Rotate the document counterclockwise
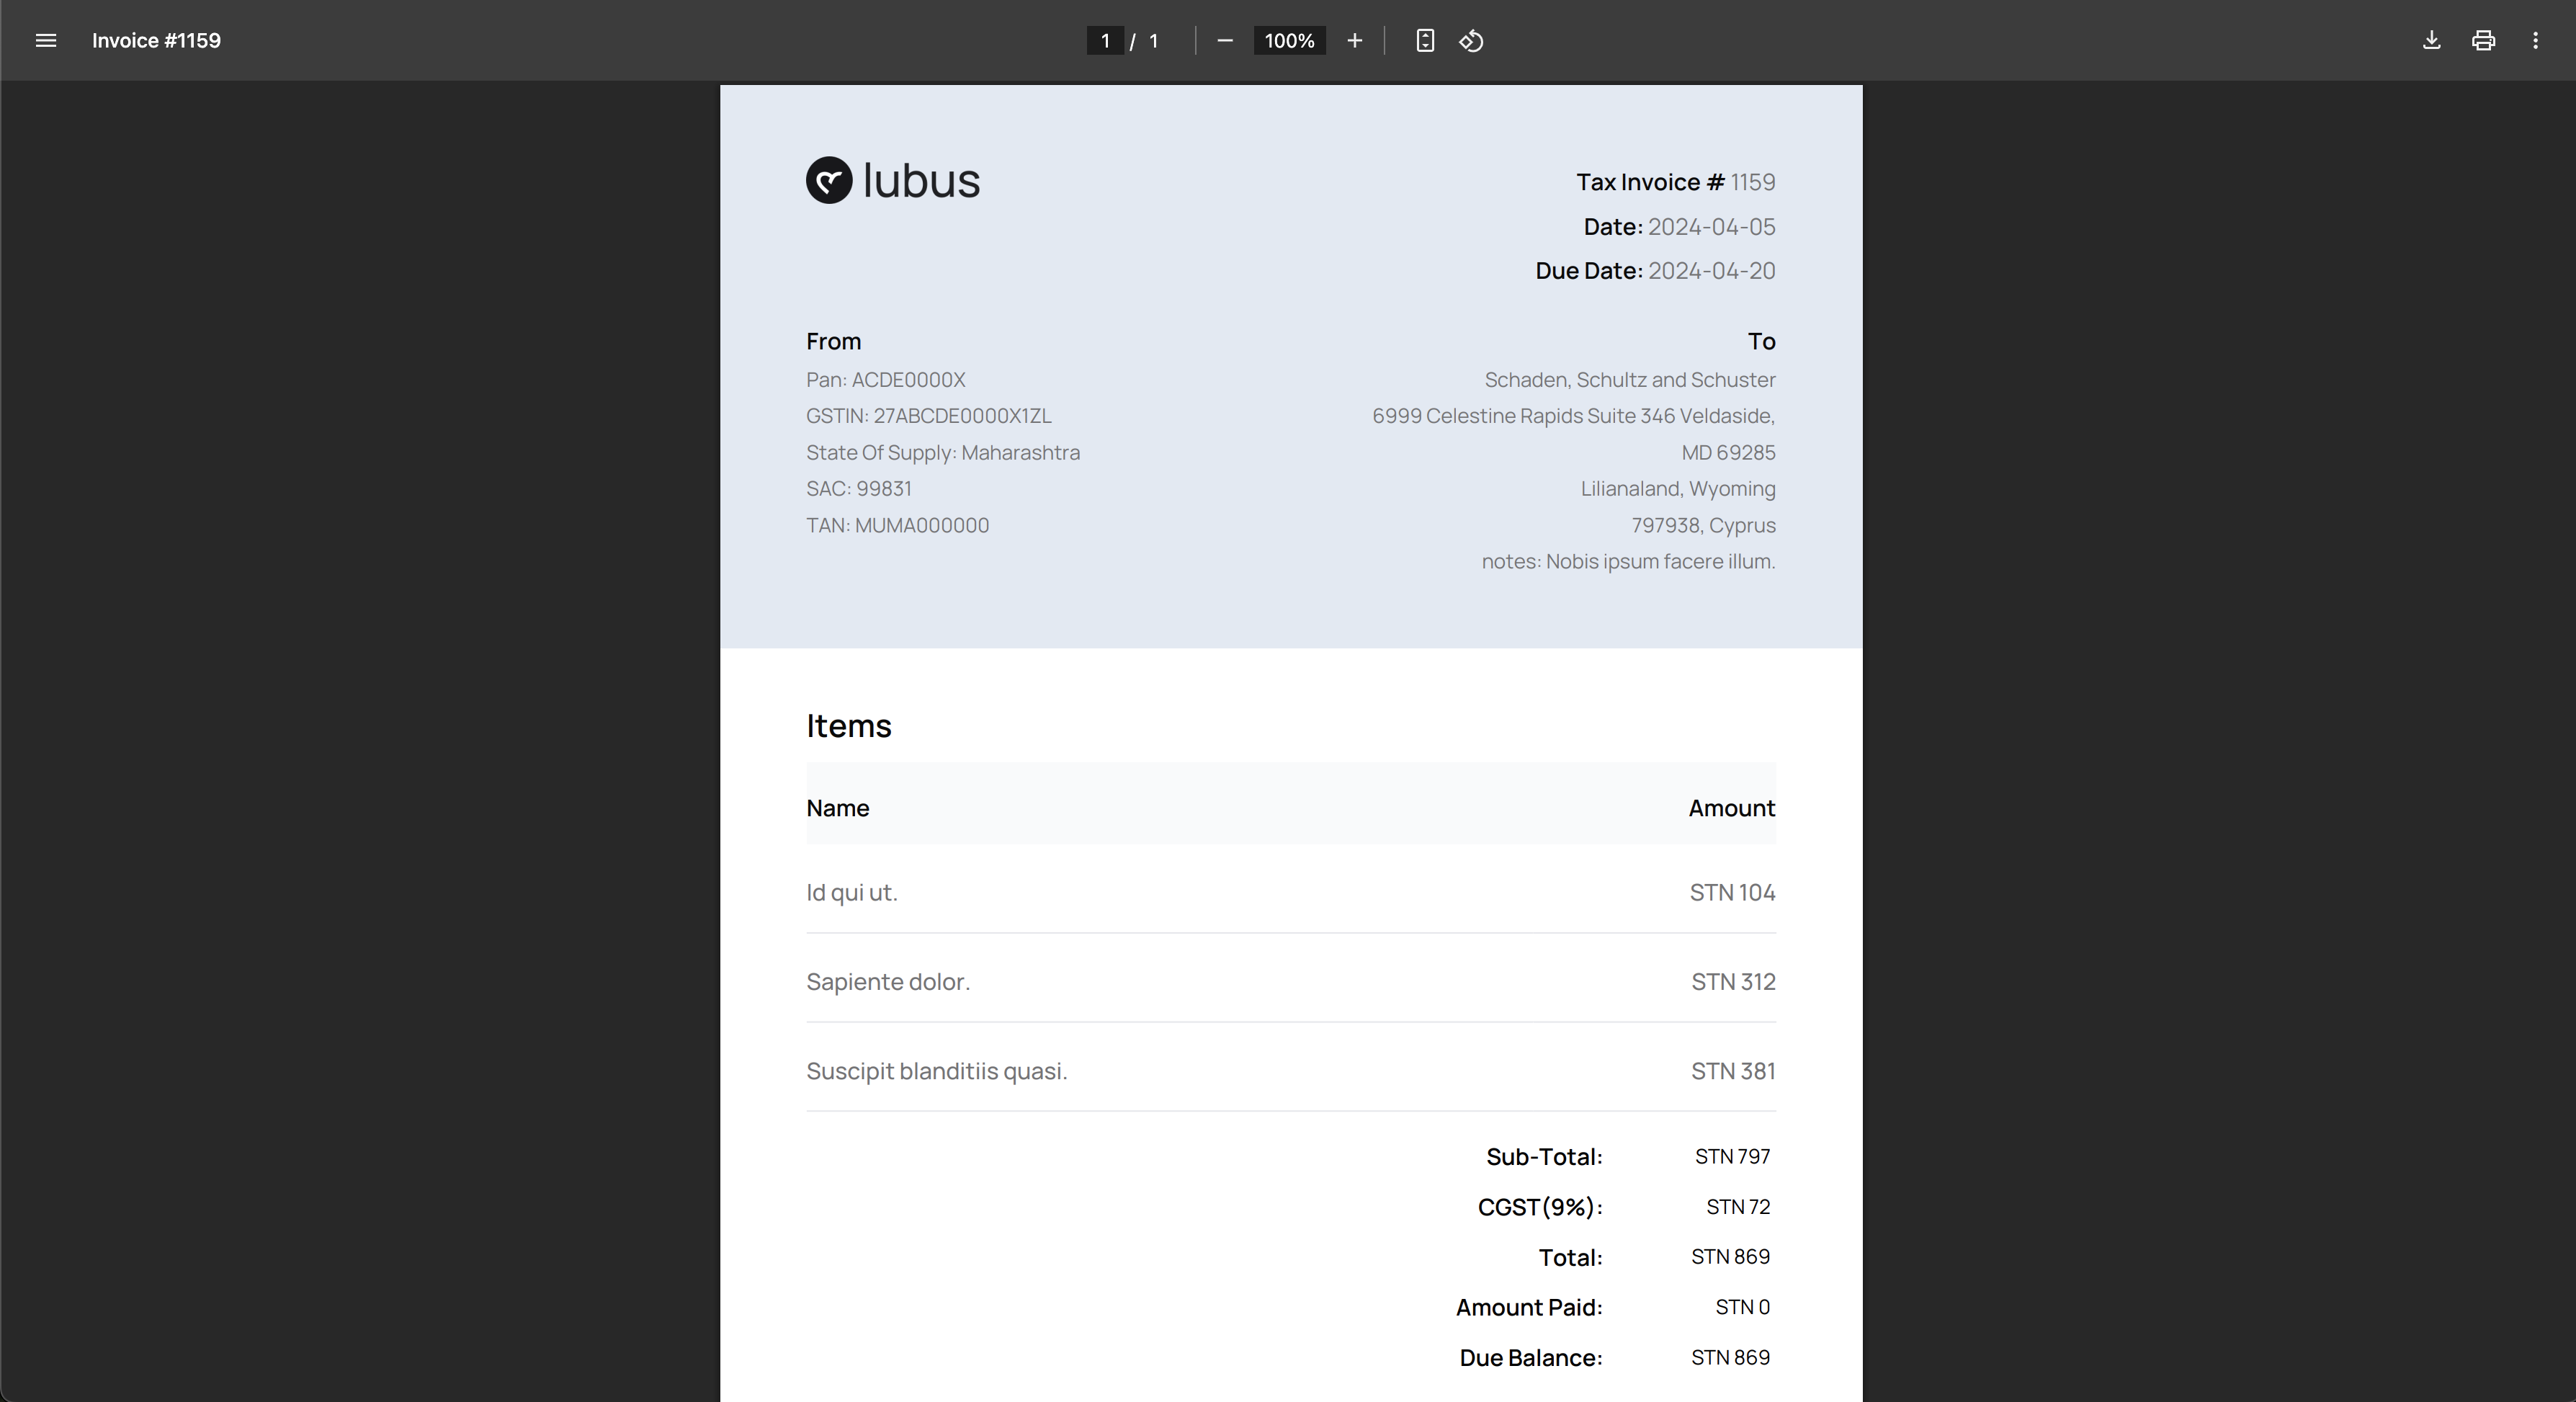This screenshot has height=1402, width=2576. [x=1471, y=41]
